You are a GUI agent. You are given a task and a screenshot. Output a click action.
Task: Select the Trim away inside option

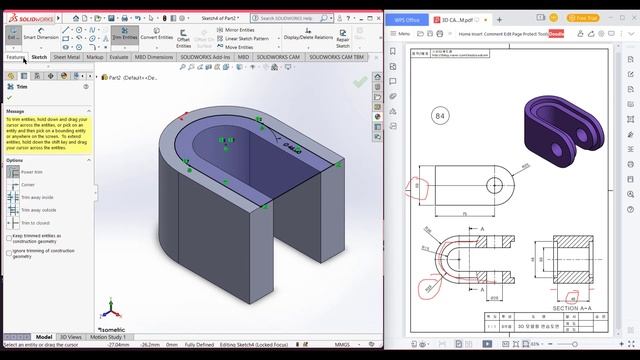[30, 198]
